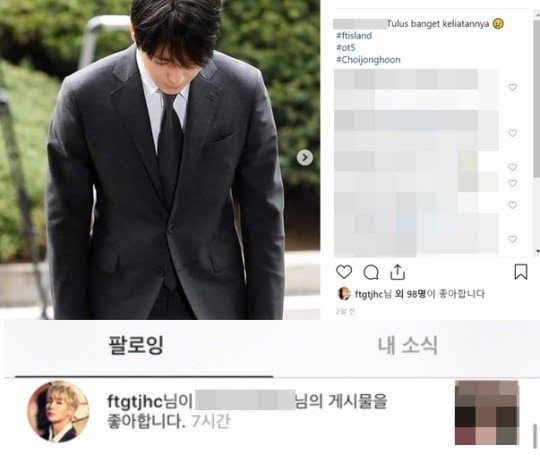The image size is (540, 462).
Task: Like the last comment heart
Action: pyautogui.click(x=512, y=239)
